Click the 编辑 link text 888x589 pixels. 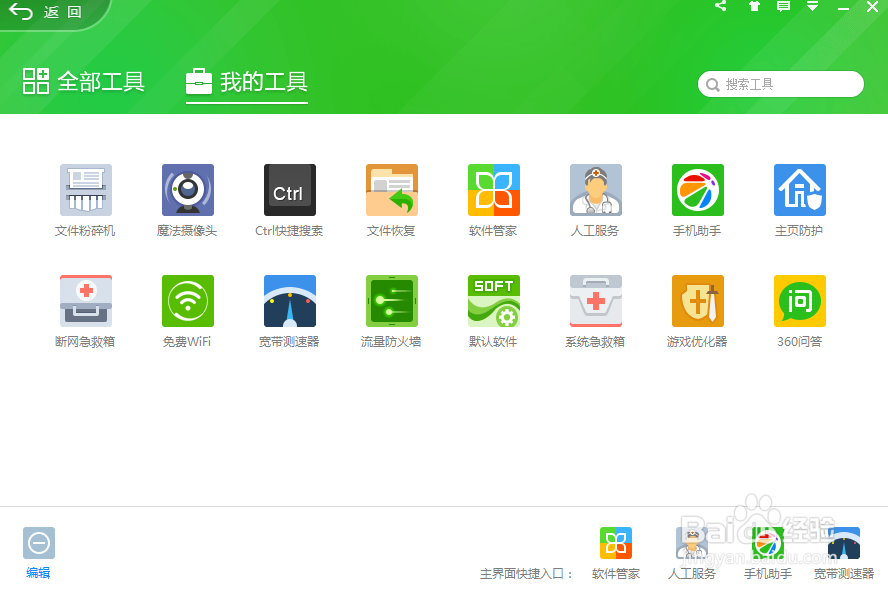click(x=38, y=573)
